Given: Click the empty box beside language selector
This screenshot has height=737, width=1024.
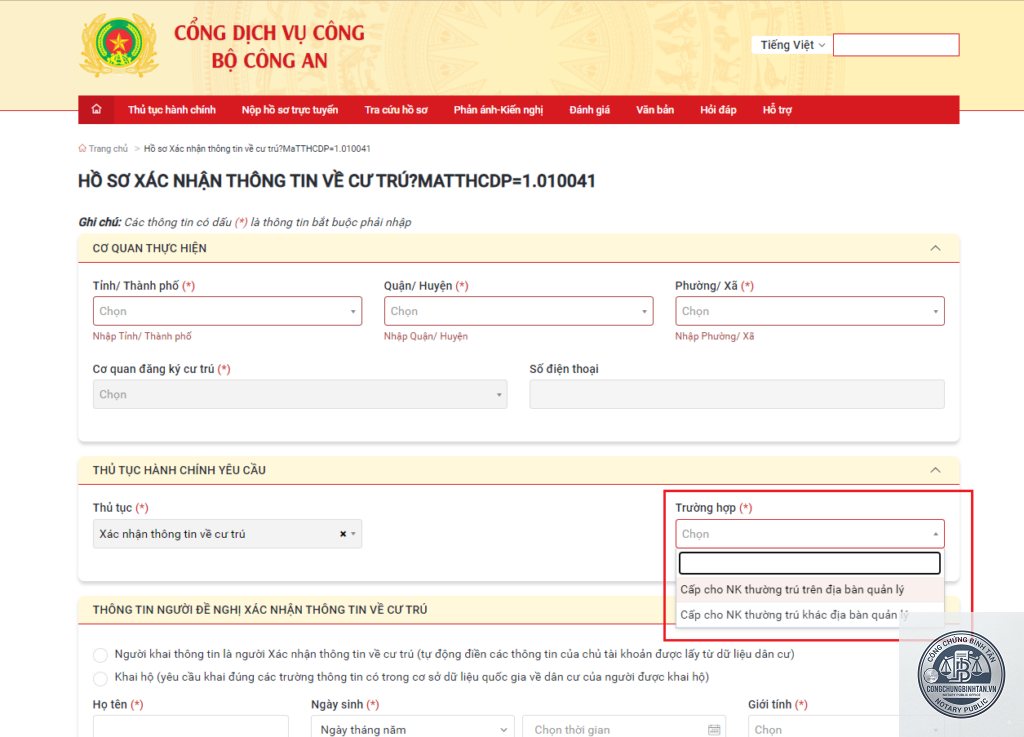Looking at the screenshot, I should tap(896, 45).
